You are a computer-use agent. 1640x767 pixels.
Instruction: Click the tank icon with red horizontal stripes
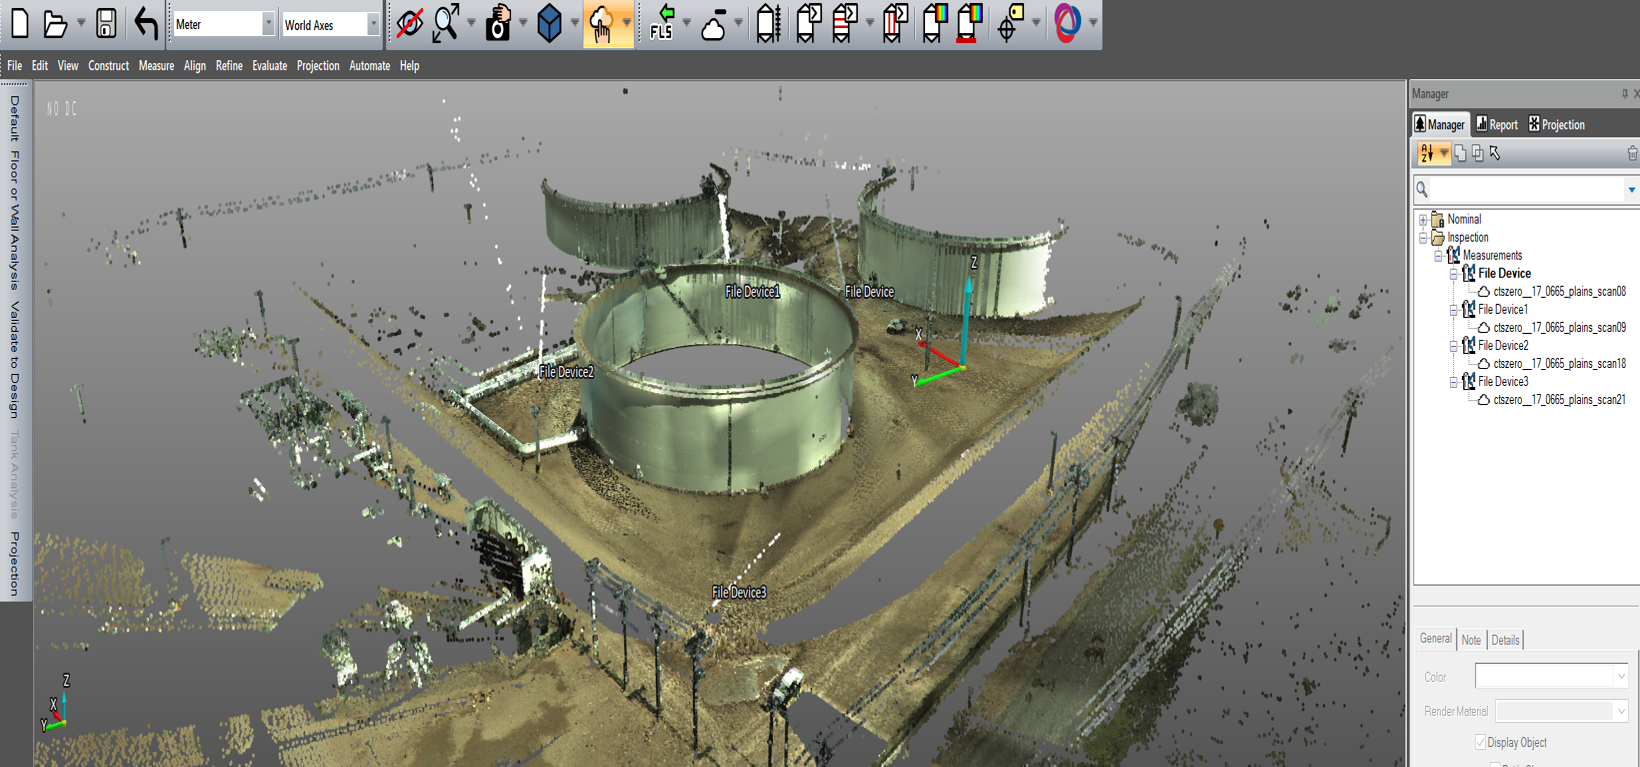[x=845, y=23]
